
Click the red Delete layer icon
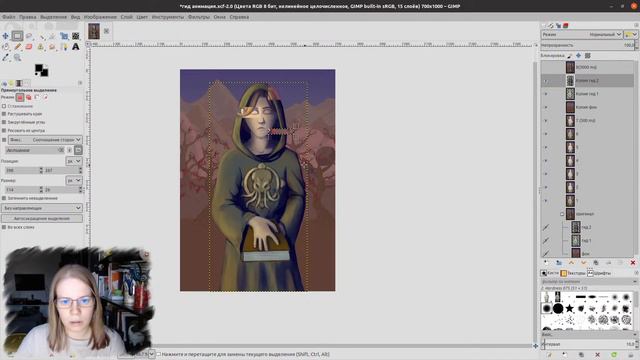coord(633,263)
